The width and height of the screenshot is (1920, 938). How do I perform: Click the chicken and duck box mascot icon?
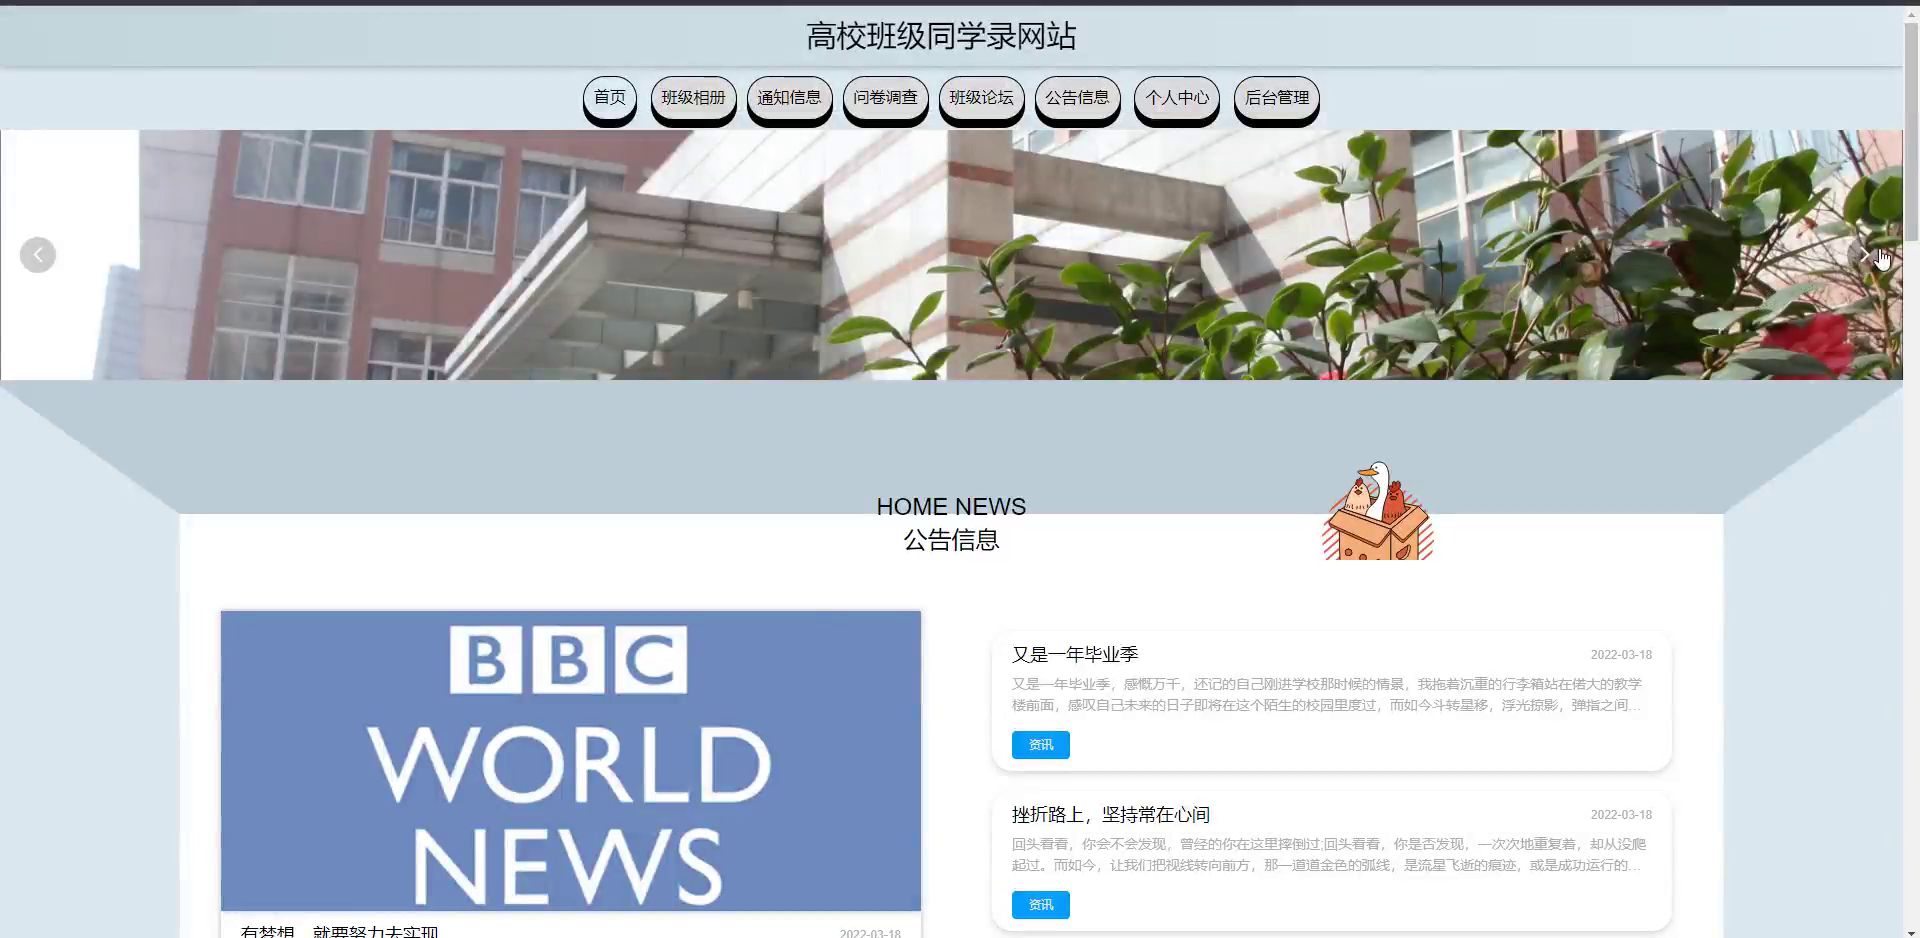(1378, 510)
